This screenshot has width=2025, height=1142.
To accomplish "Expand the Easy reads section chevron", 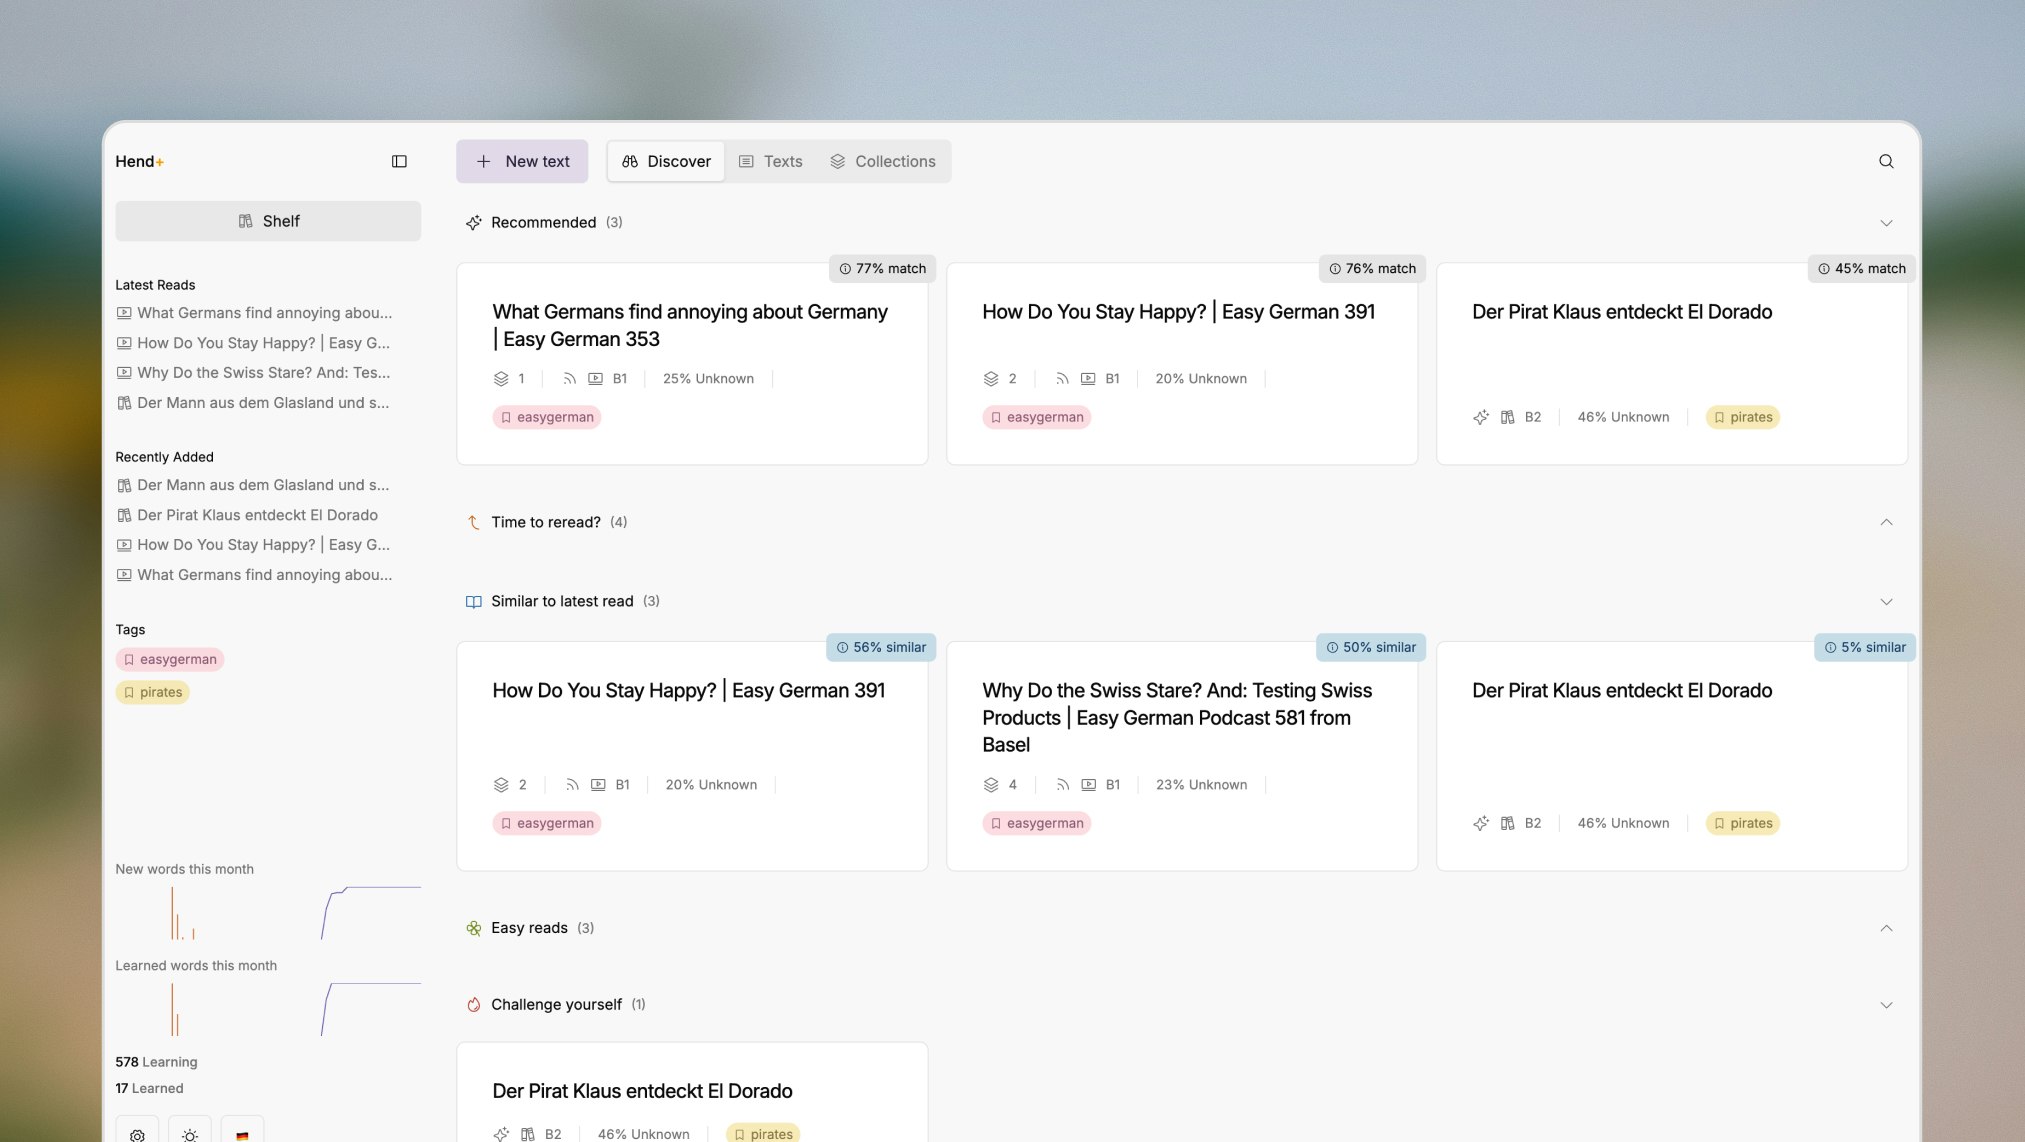I will [x=1886, y=928].
